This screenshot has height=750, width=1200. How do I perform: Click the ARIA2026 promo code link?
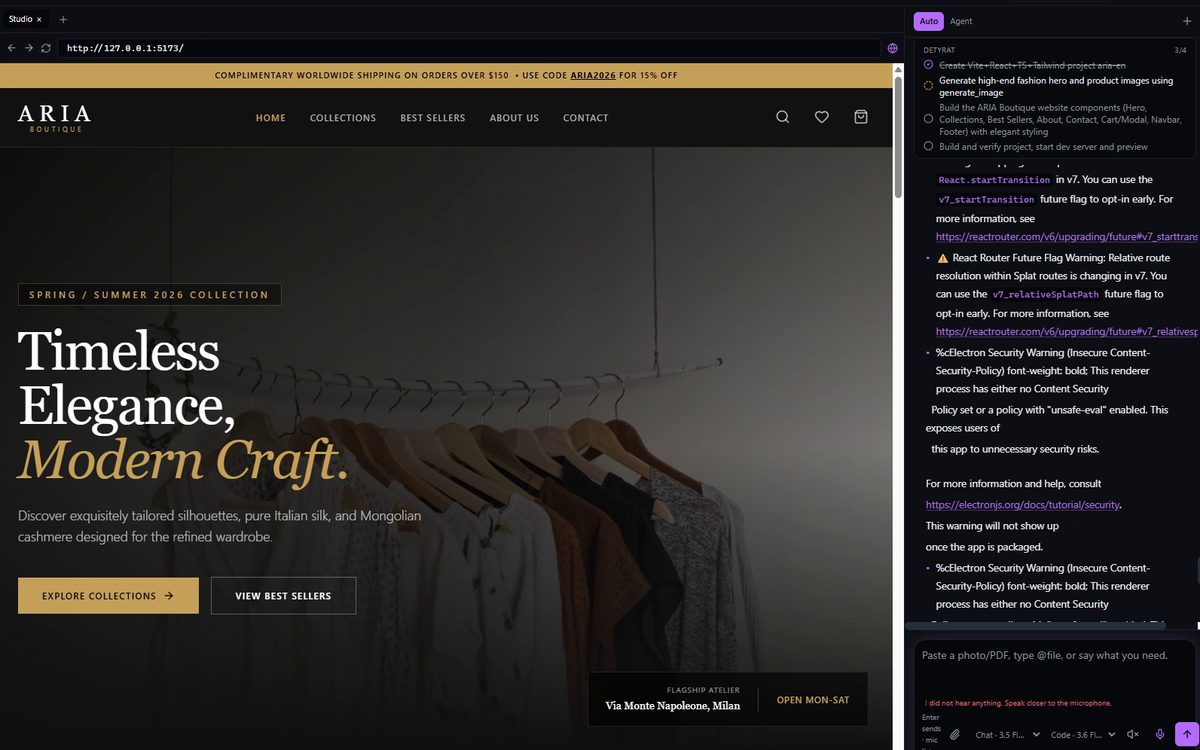tap(593, 75)
